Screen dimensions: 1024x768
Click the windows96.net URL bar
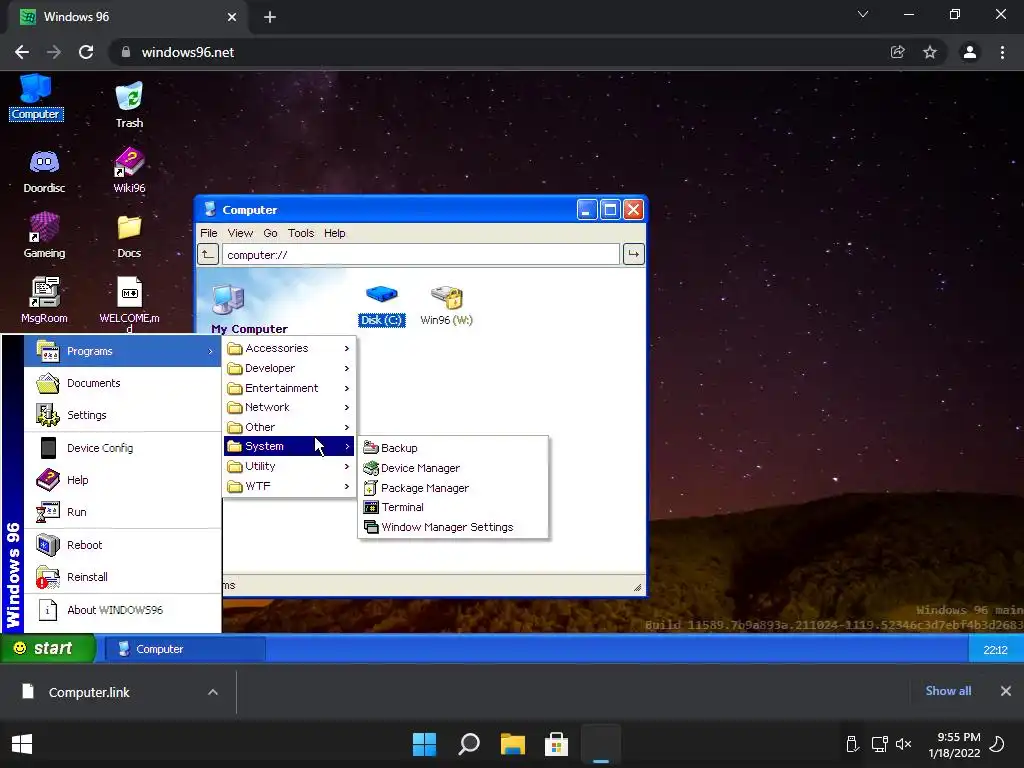coord(496,52)
